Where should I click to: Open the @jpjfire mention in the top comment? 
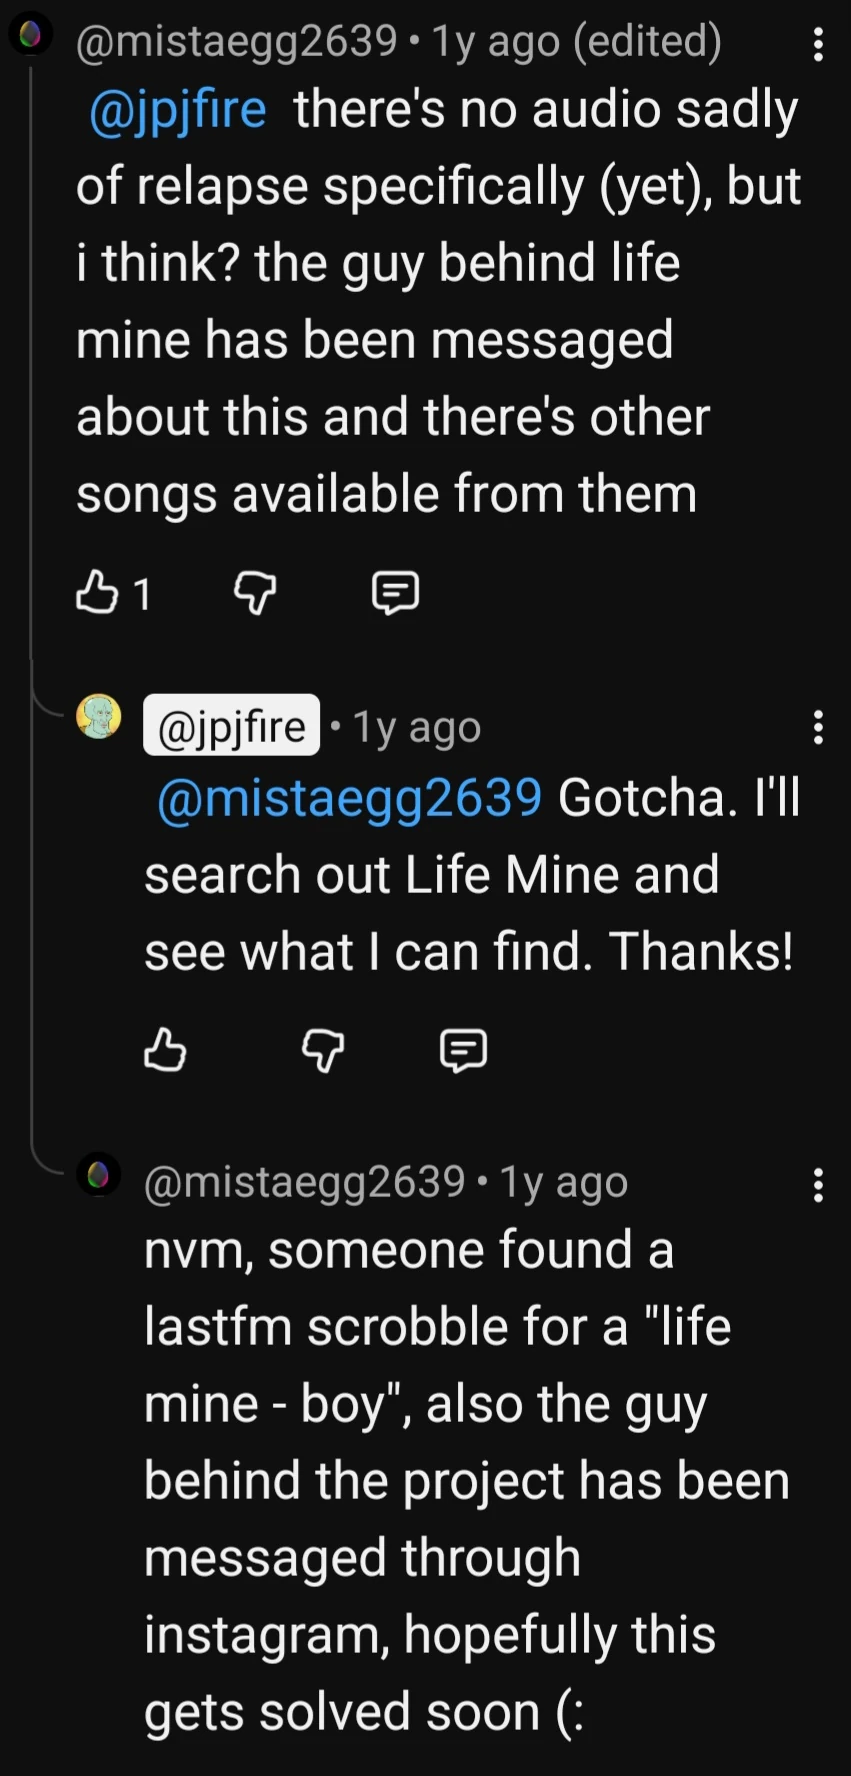coord(178,109)
